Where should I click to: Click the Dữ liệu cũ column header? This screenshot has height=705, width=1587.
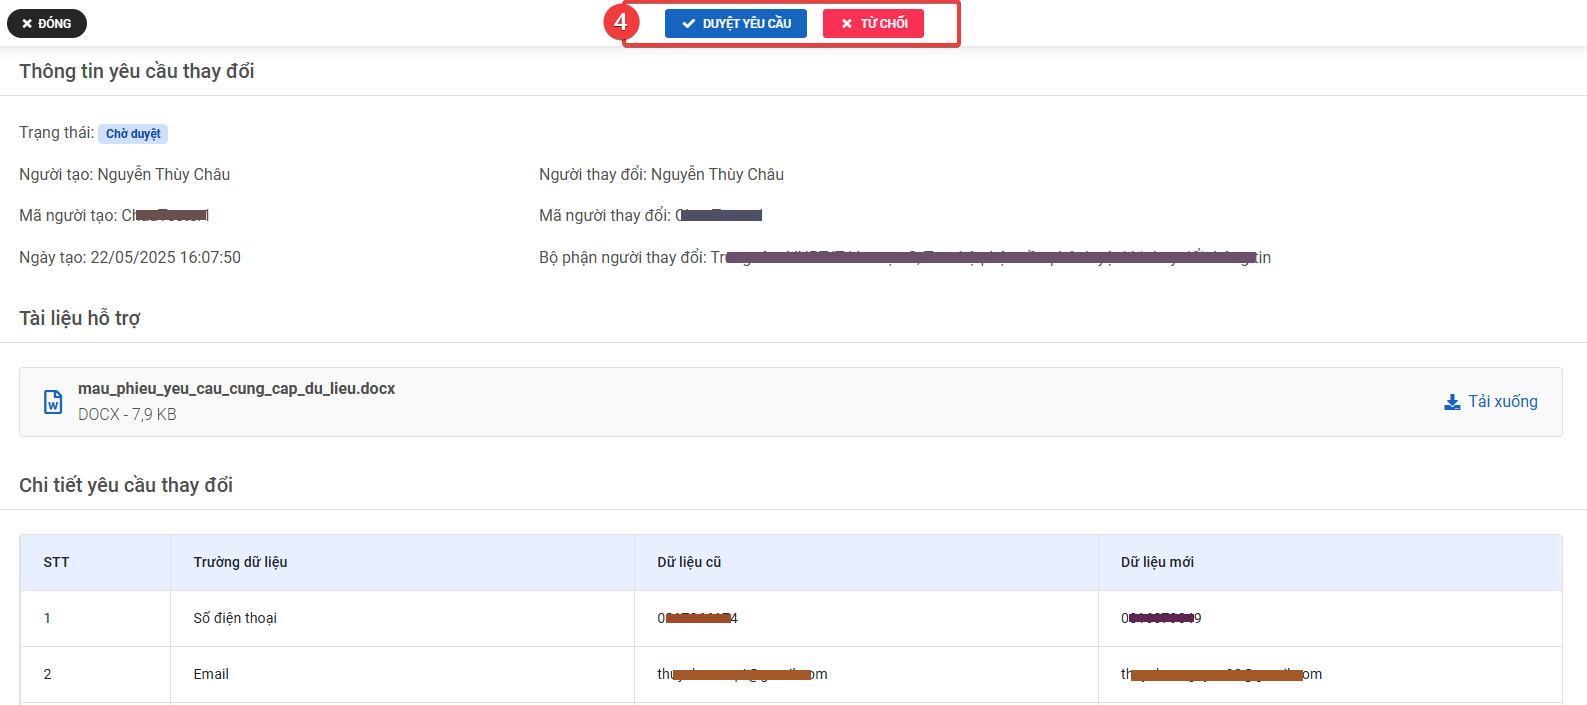pyautogui.click(x=689, y=562)
